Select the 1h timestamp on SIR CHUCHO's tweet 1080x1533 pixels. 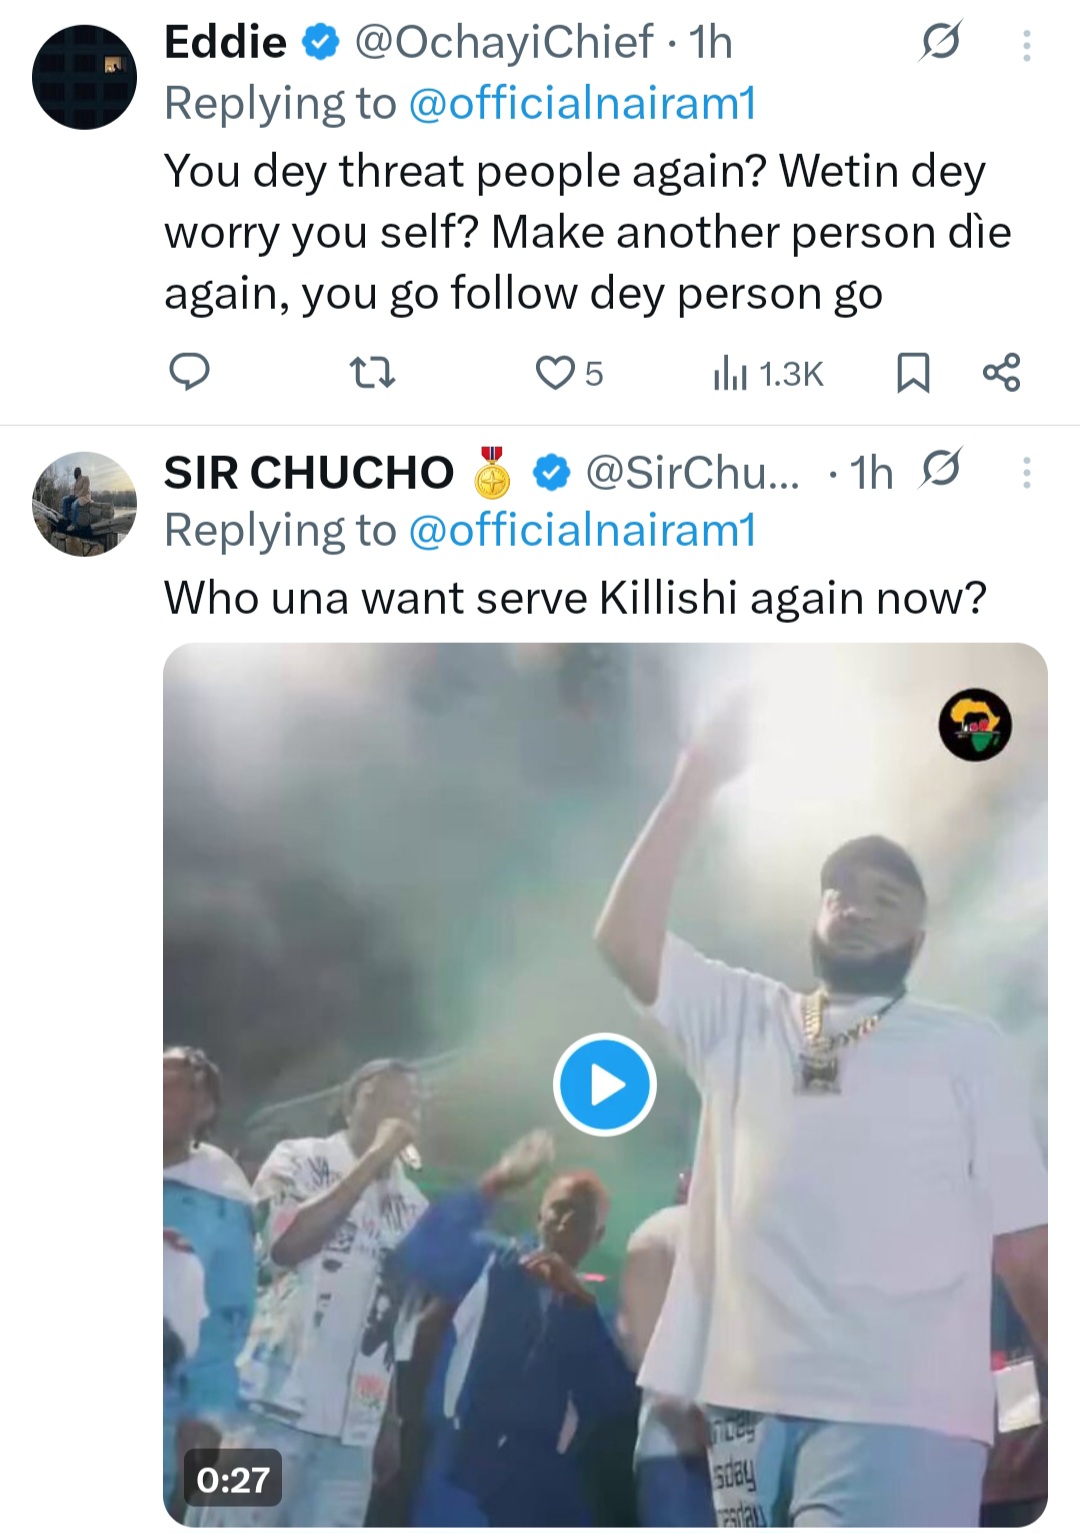point(869,471)
